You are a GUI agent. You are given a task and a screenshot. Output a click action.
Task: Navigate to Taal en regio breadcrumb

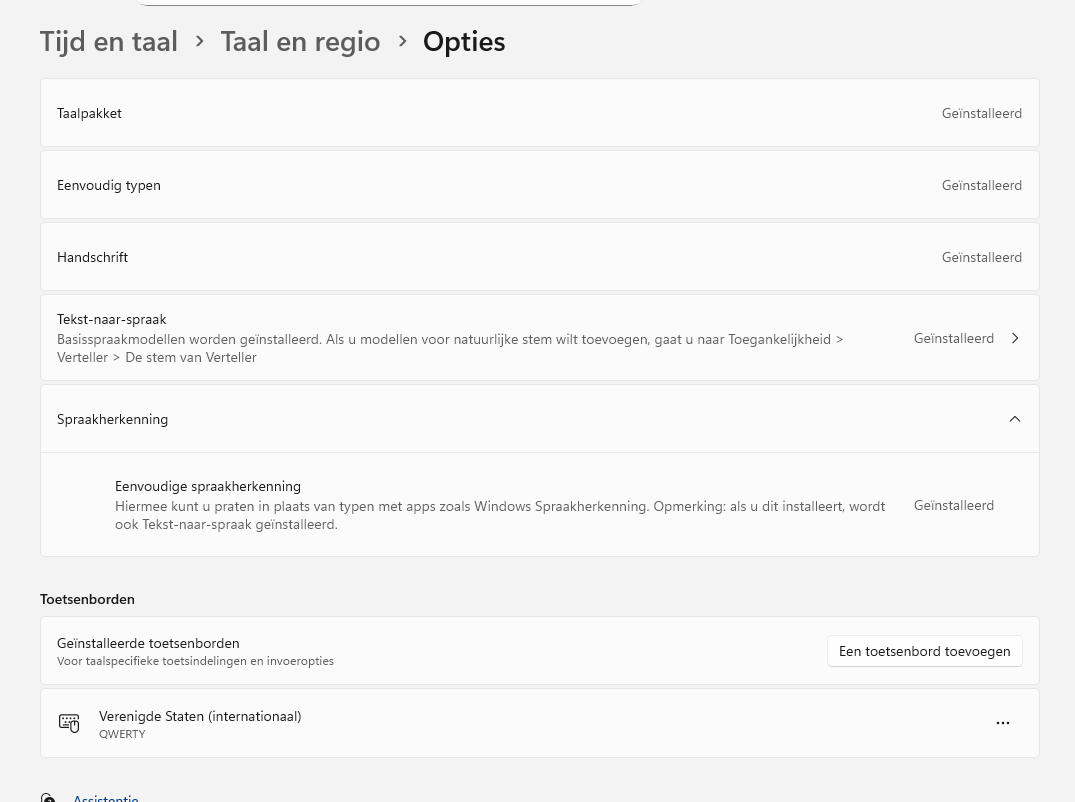click(300, 42)
